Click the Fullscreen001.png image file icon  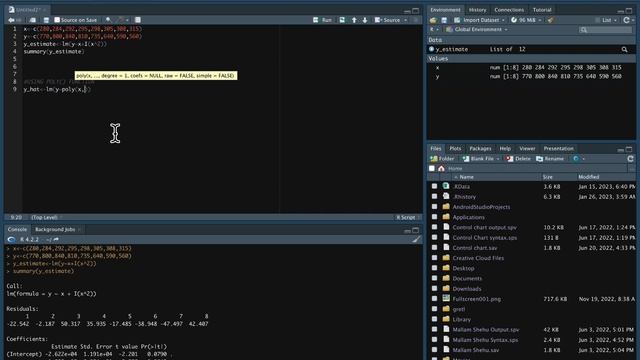(x=446, y=299)
